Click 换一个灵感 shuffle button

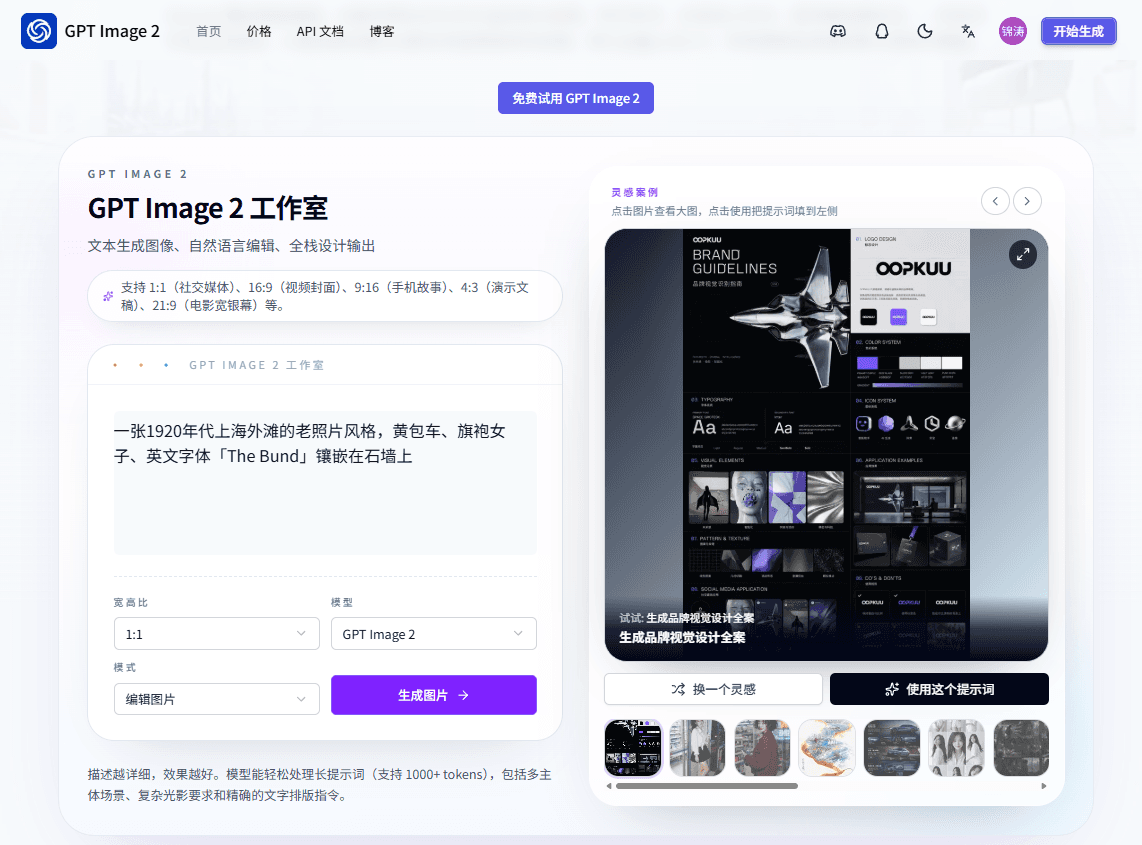click(713, 689)
